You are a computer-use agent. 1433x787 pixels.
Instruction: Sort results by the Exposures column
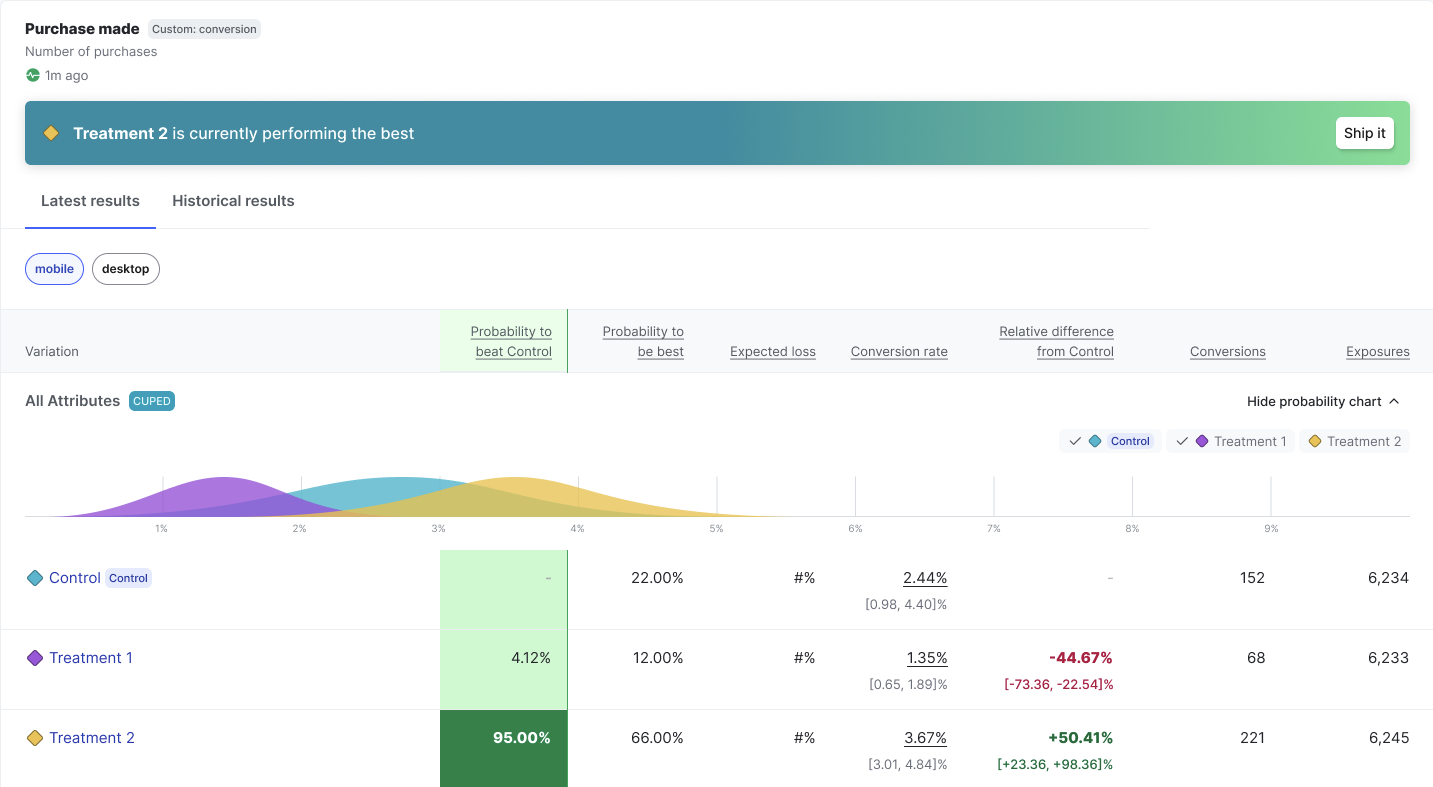pyautogui.click(x=1378, y=351)
